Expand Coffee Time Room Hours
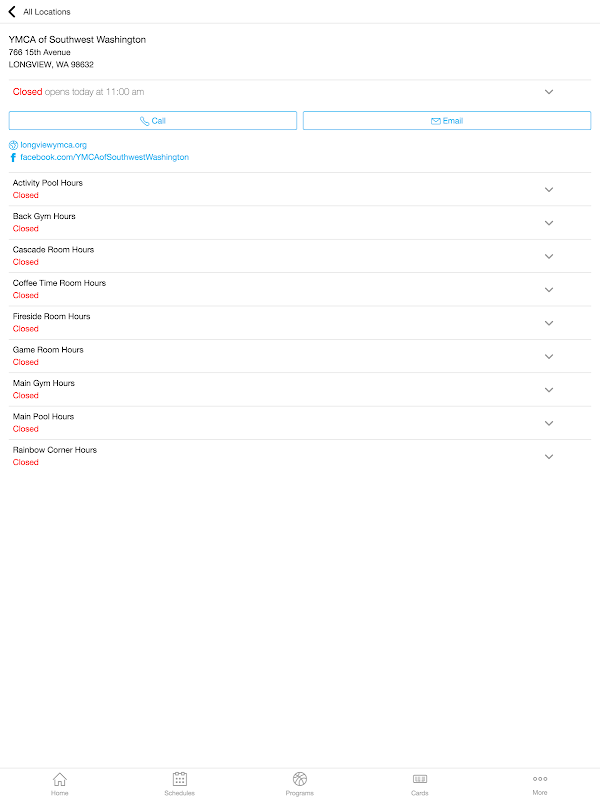This screenshot has width=600, height=800. click(549, 290)
